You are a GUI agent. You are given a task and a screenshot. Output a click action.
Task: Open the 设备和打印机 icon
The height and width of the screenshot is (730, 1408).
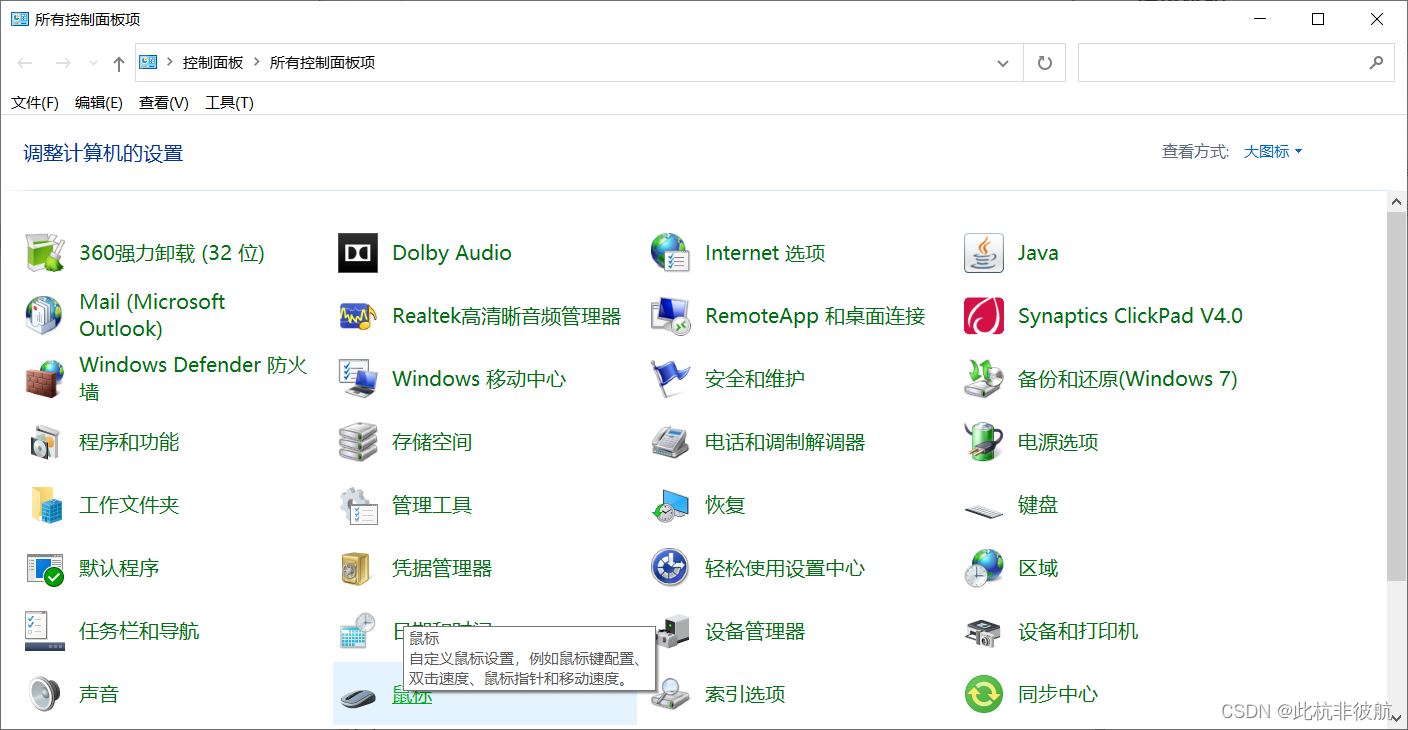(983, 631)
